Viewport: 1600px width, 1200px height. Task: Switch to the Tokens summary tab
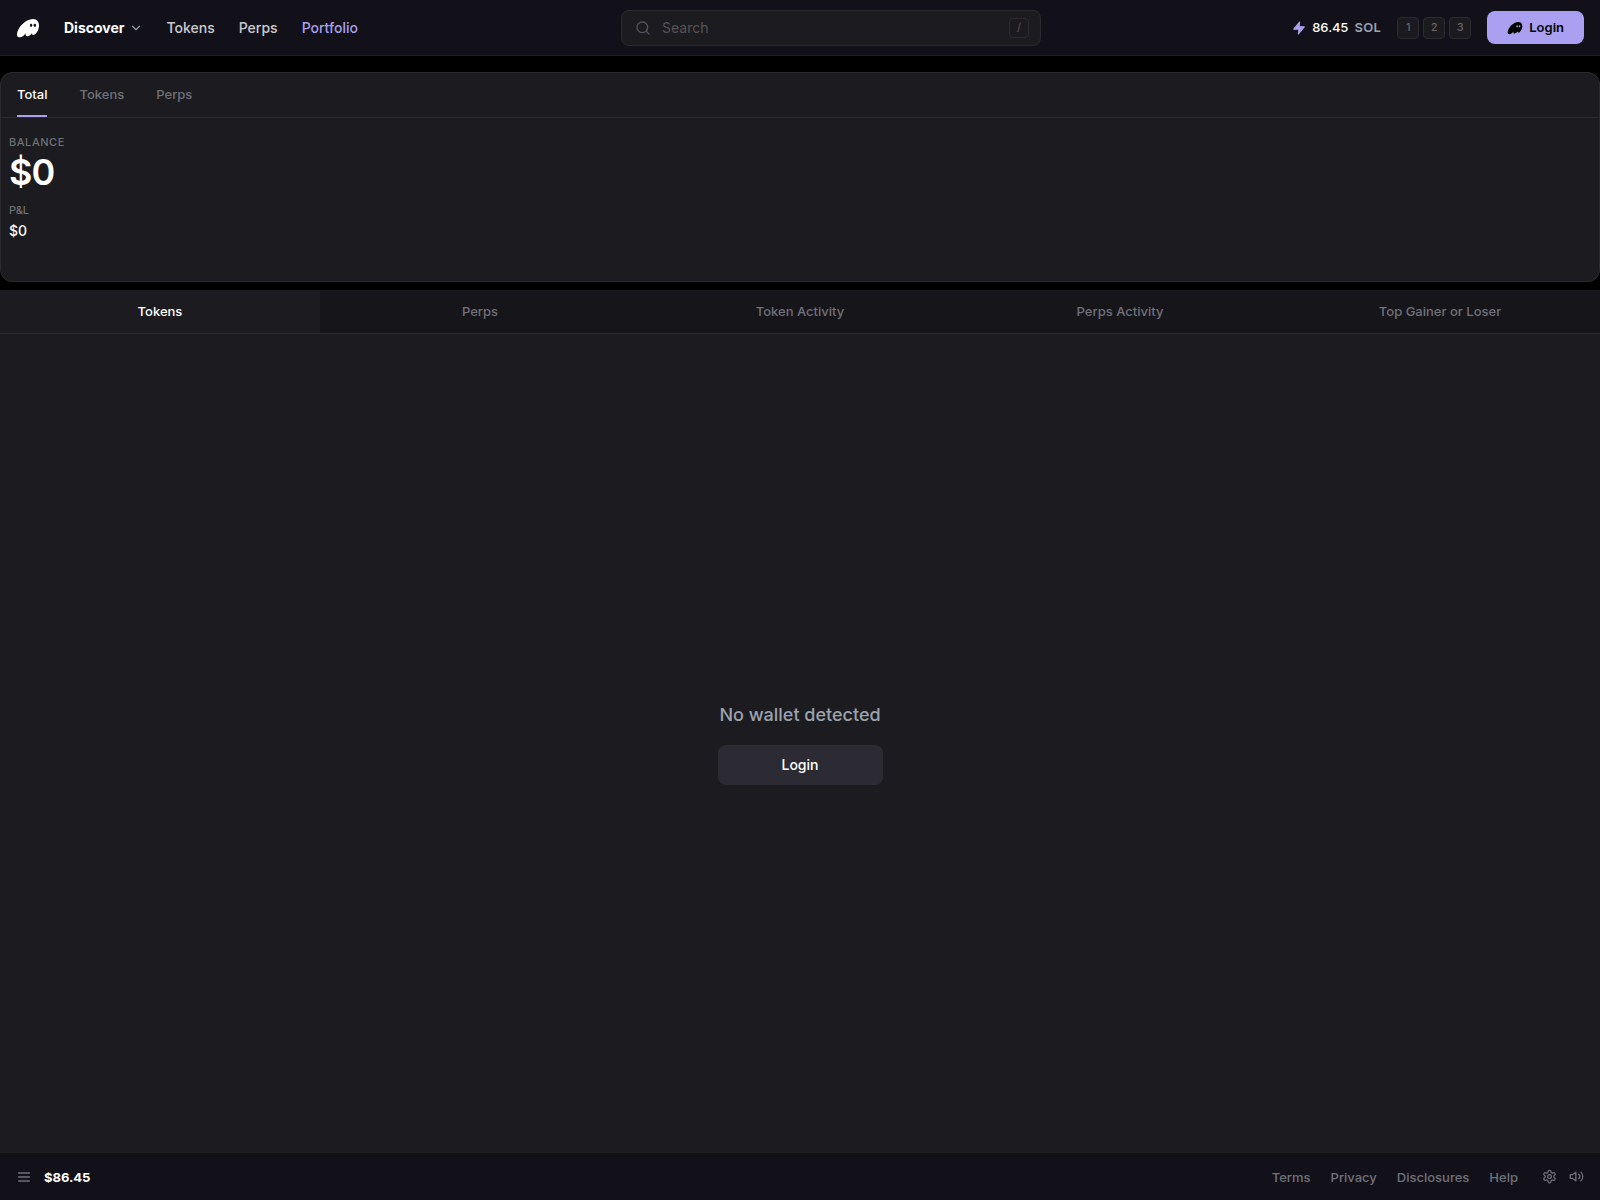point(102,95)
